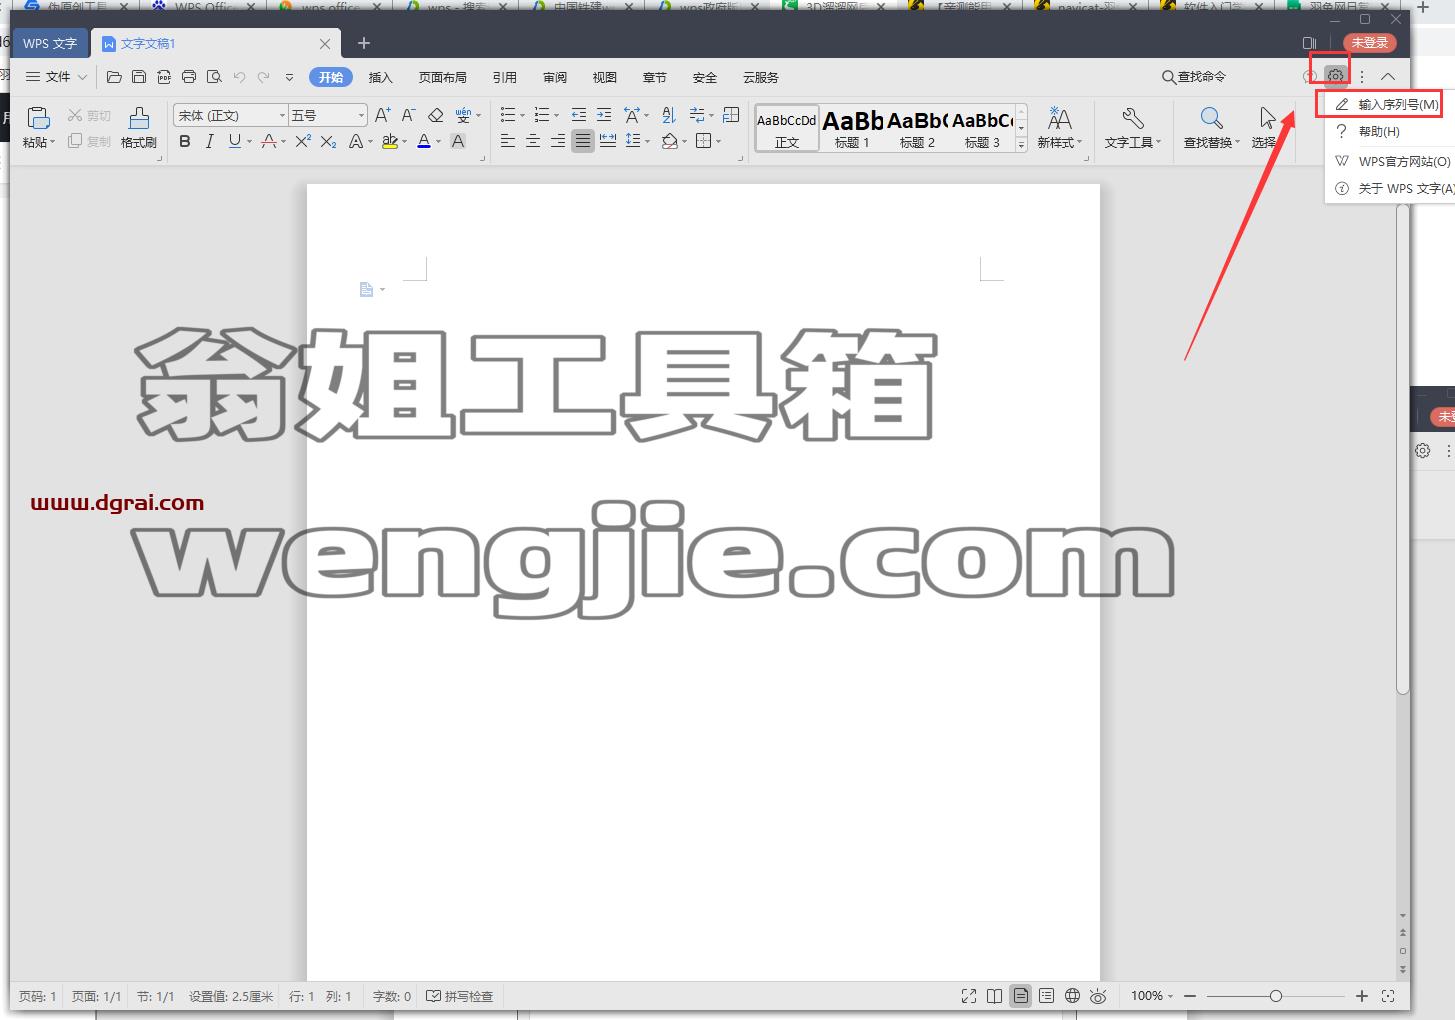Apply subscript formatting
This screenshot has height=1020, width=1455.
point(328,141)
